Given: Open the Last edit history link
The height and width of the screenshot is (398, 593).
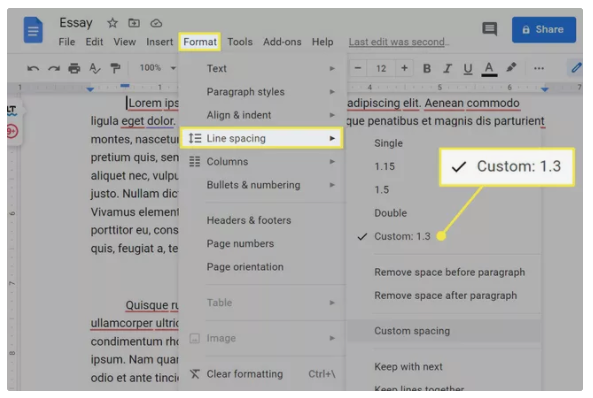Looking at the screenshot, I should click(399, 42).
